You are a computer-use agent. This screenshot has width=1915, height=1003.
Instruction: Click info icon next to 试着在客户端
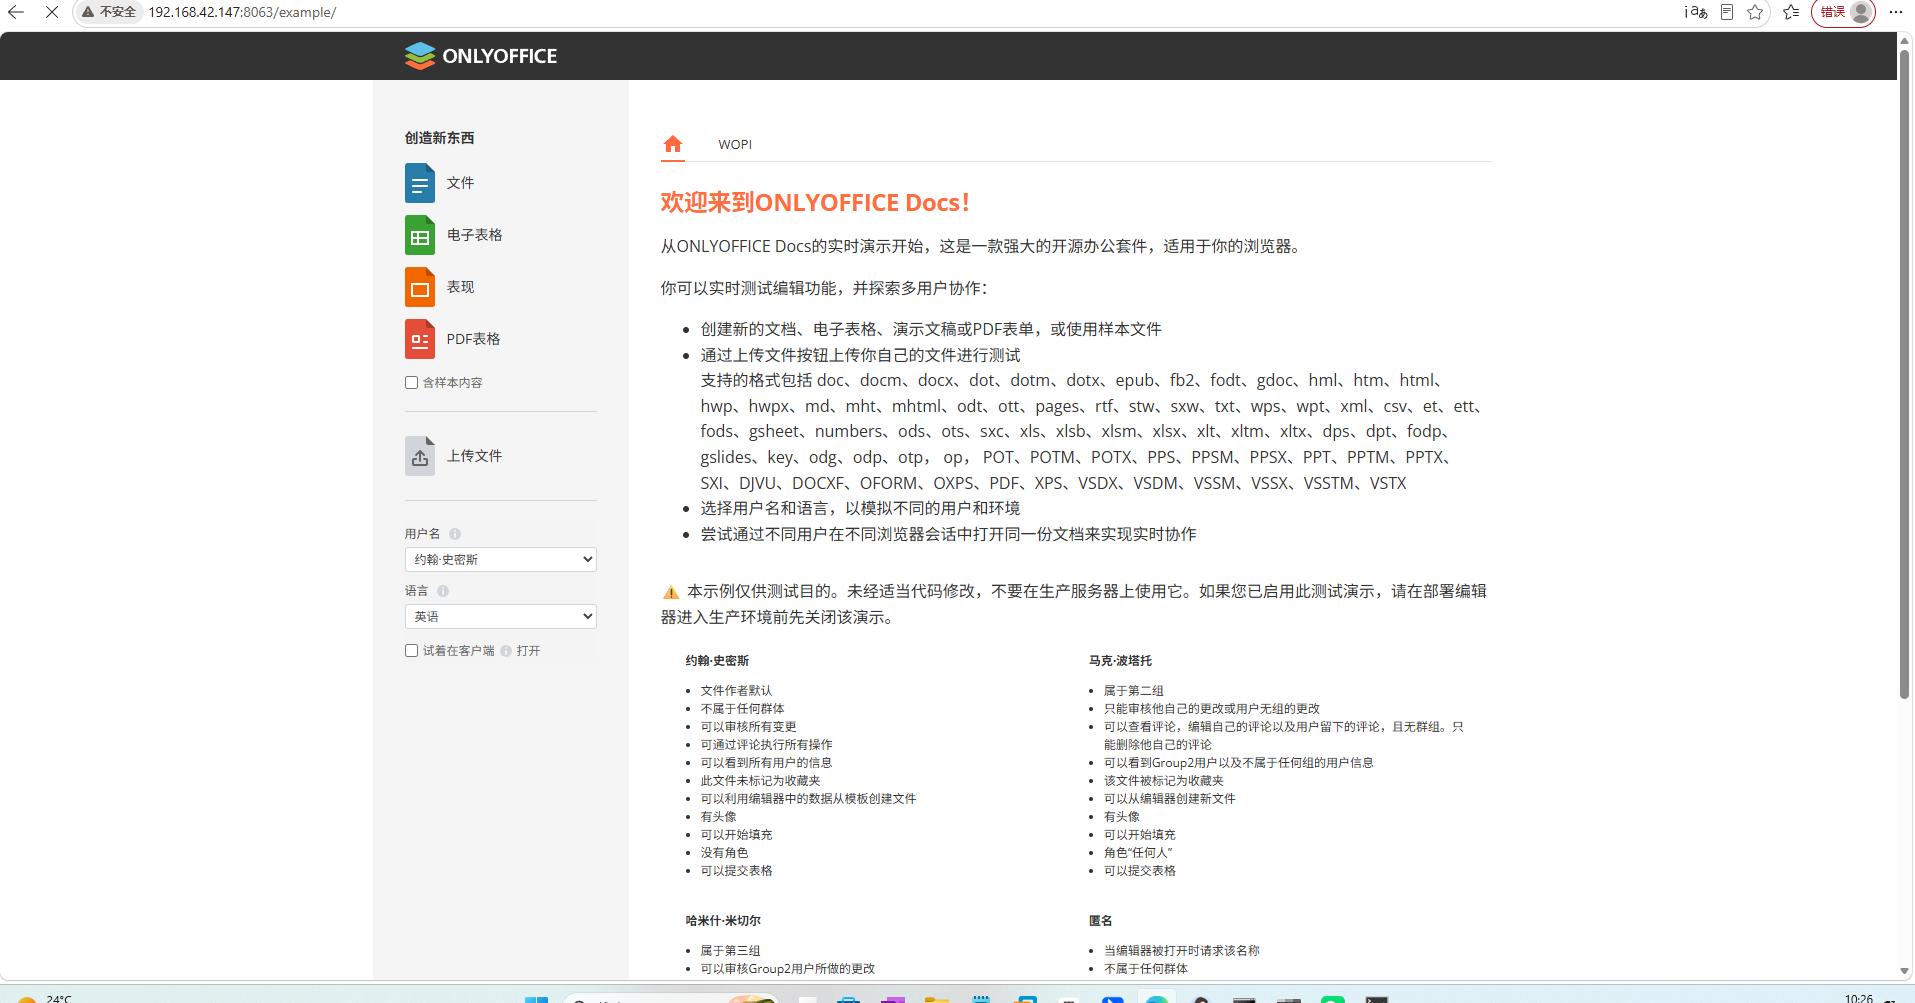[x=506, y=651]
